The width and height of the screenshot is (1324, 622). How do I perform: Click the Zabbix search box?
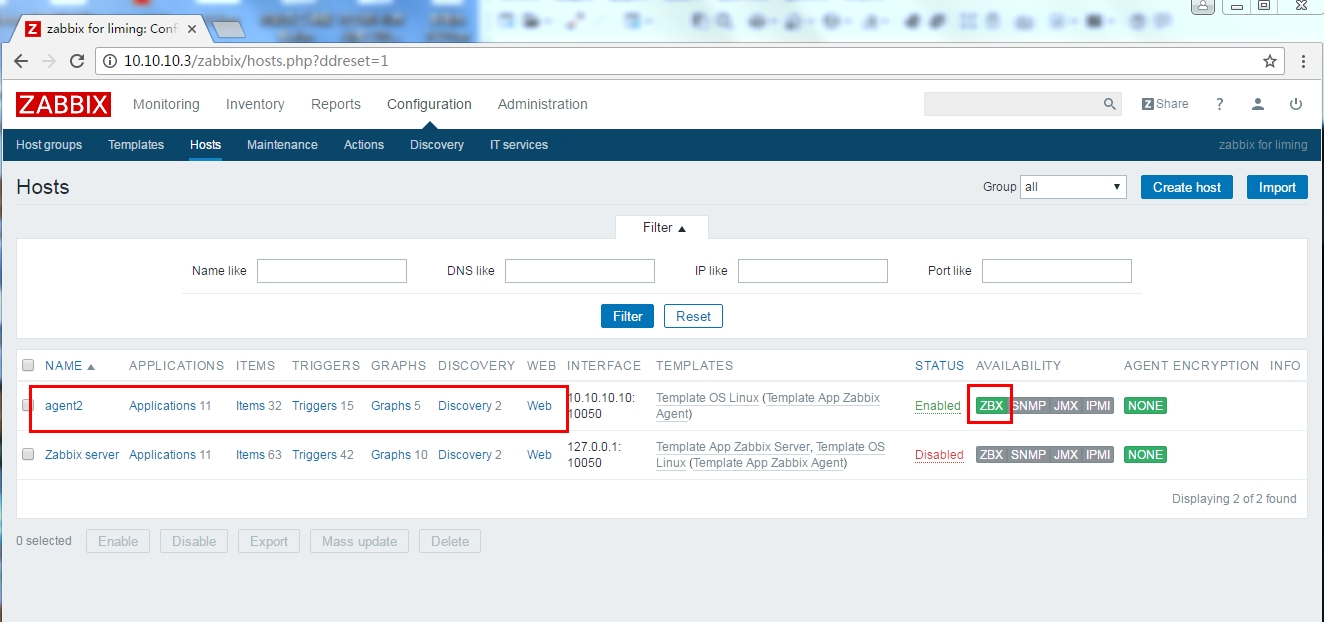pyautogui.click(x=1010, y=104)
